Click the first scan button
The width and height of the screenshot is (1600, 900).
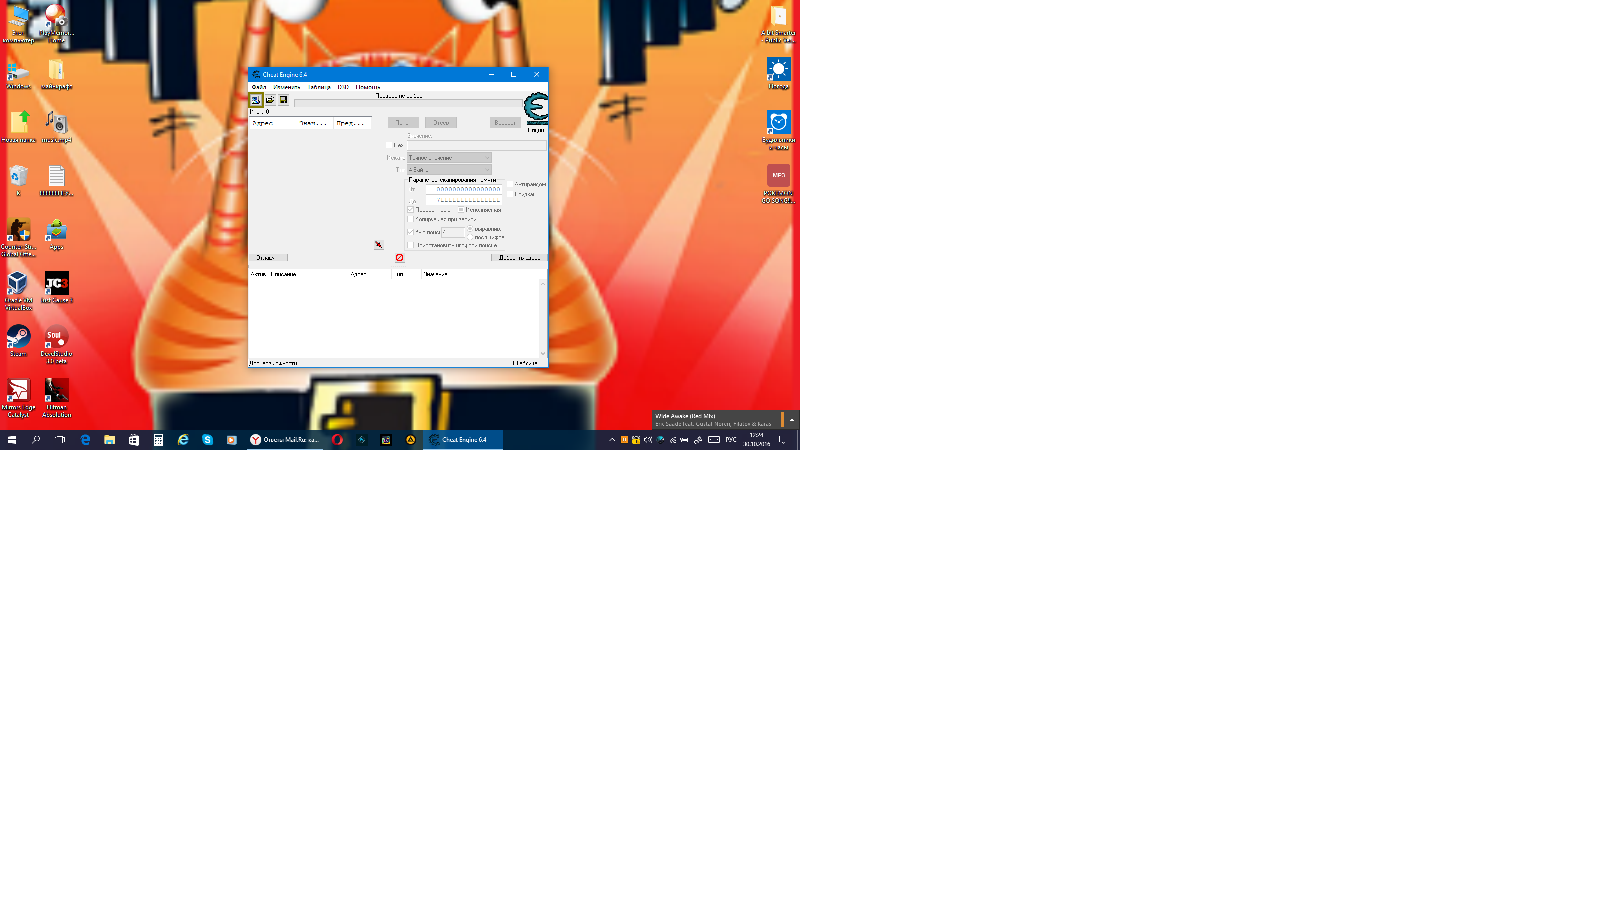(404, 122)
